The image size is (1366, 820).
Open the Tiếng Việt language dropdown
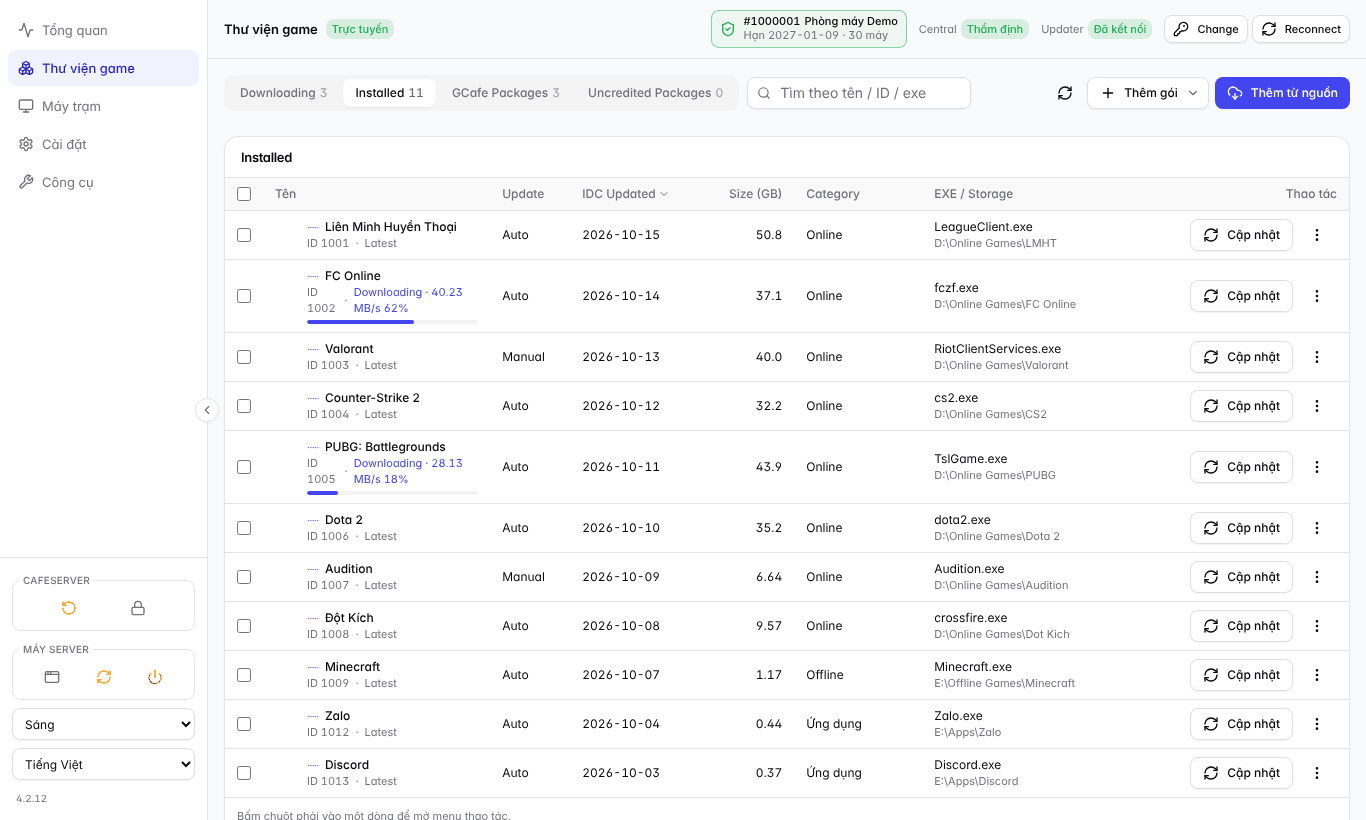(x=104, y=764)
